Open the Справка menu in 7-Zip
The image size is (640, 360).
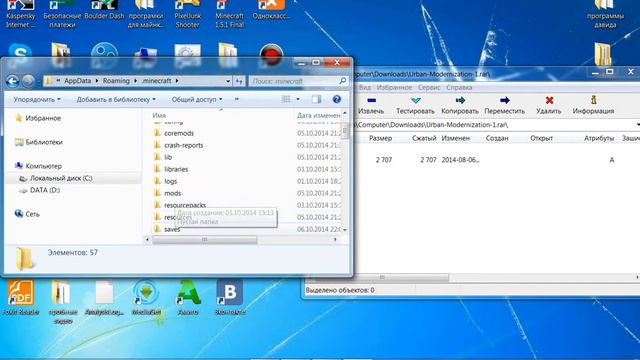pos(459,87)
